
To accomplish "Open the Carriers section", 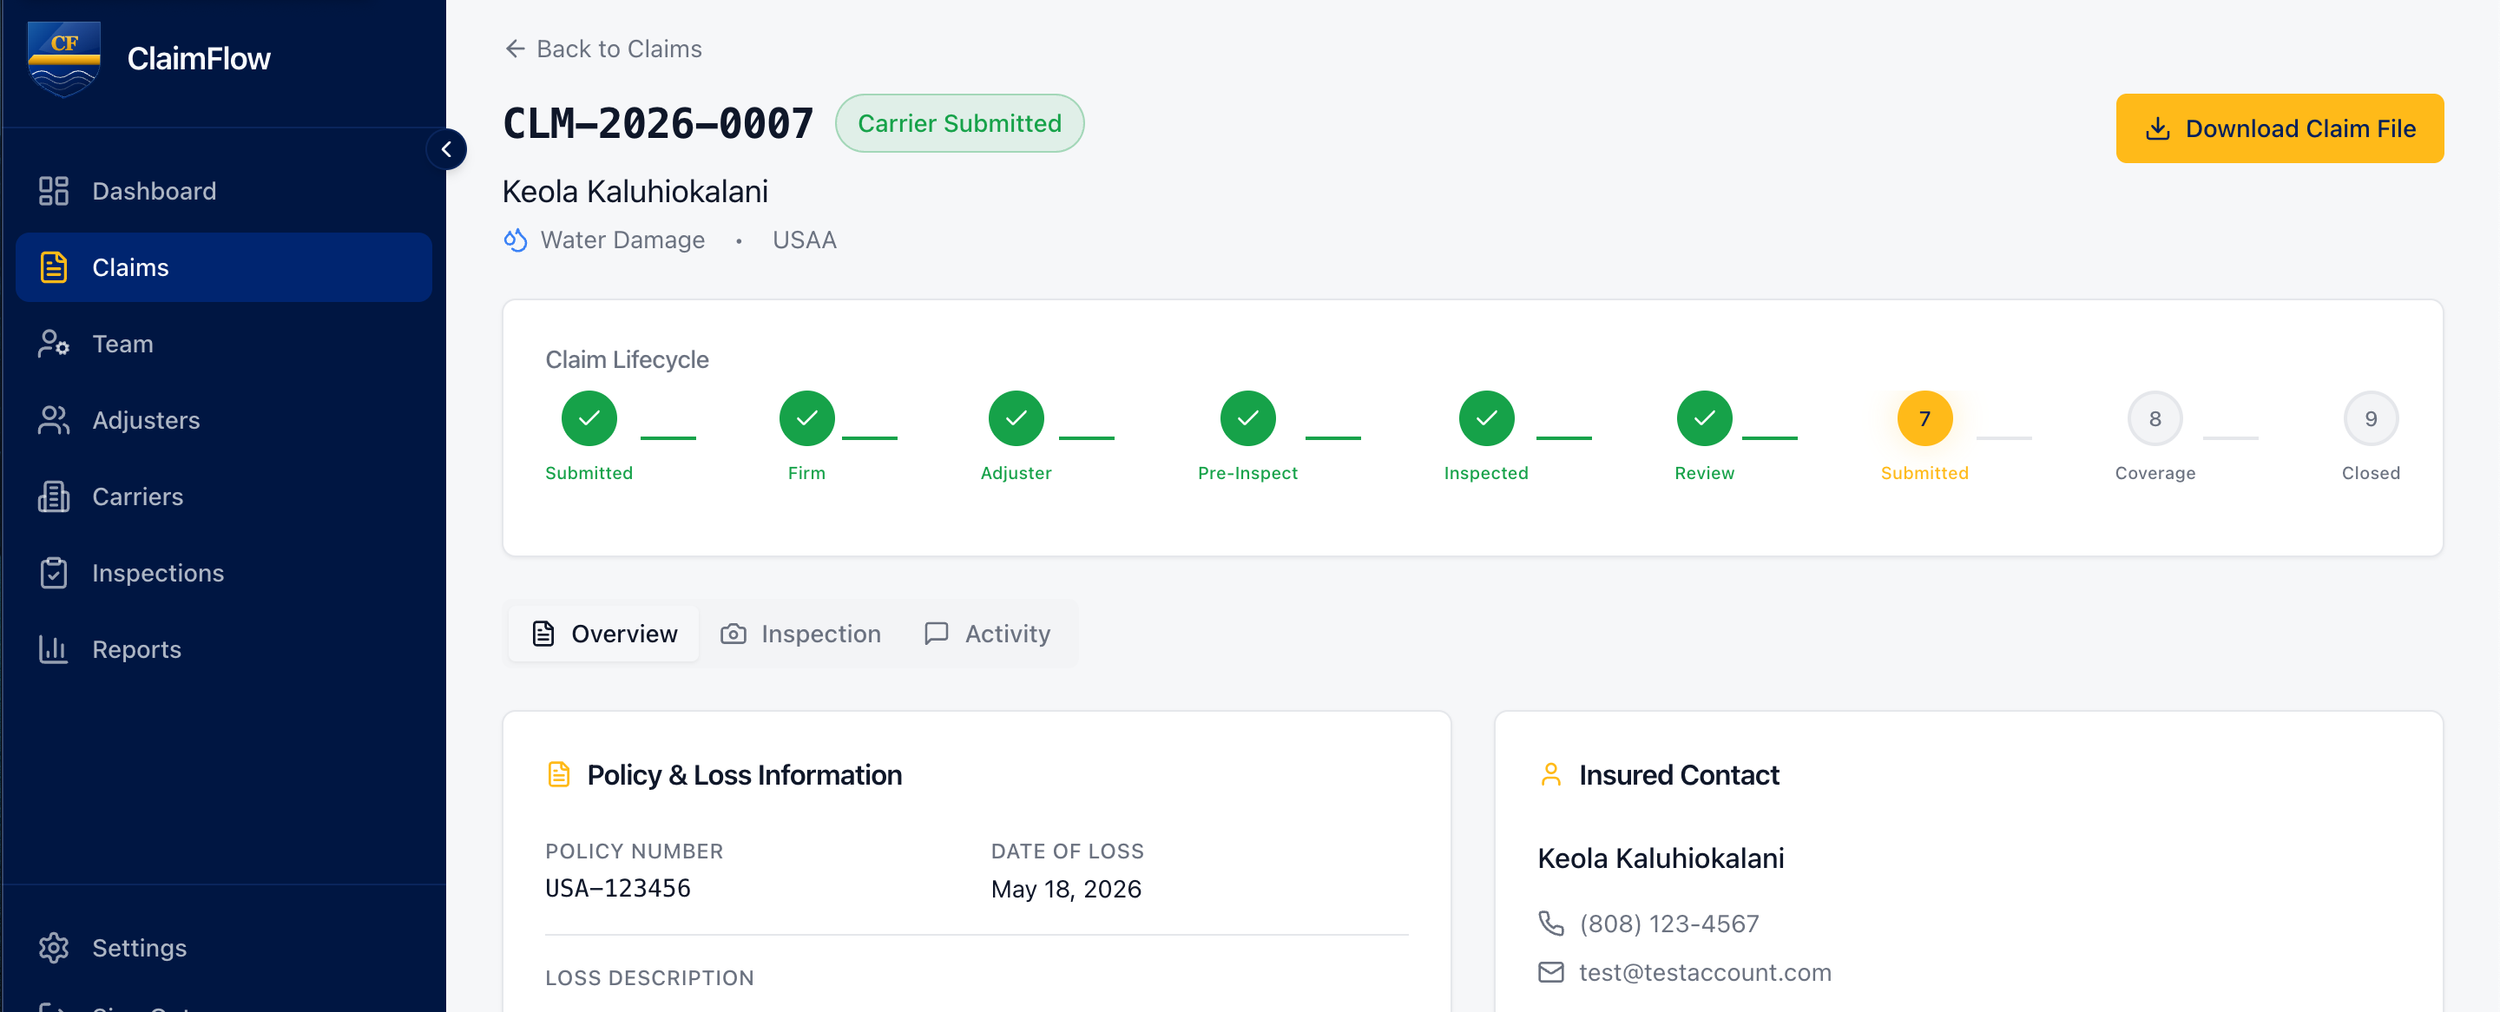I will pos(224,497).
